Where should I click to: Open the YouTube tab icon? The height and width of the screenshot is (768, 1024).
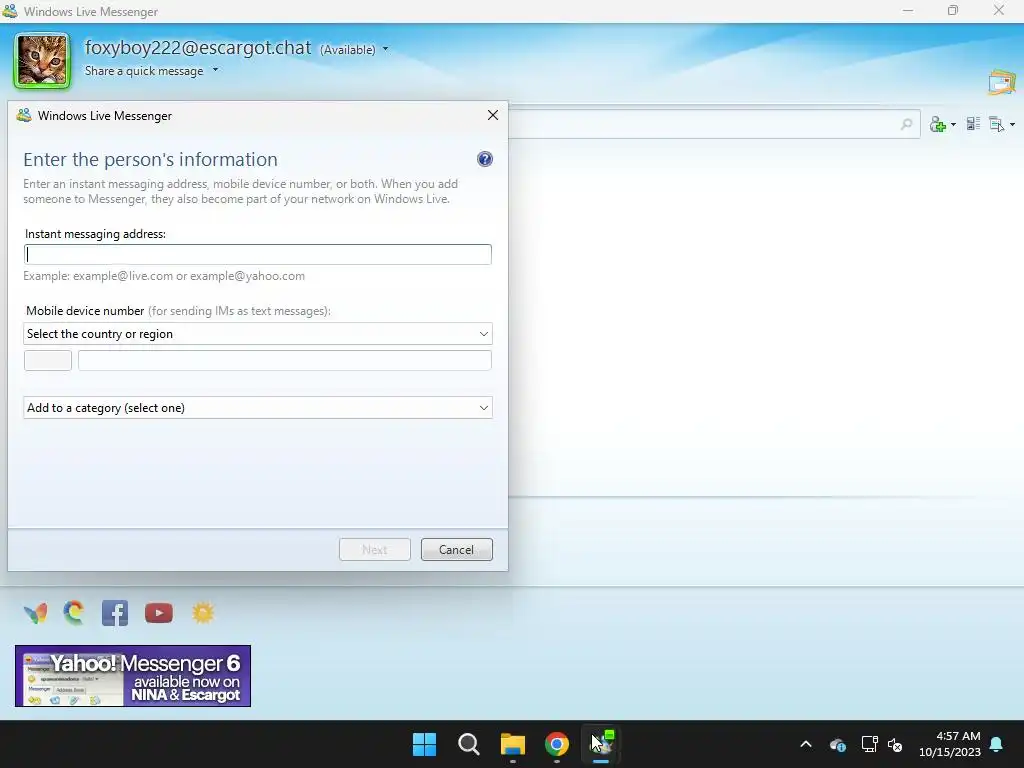click(159, 613)
